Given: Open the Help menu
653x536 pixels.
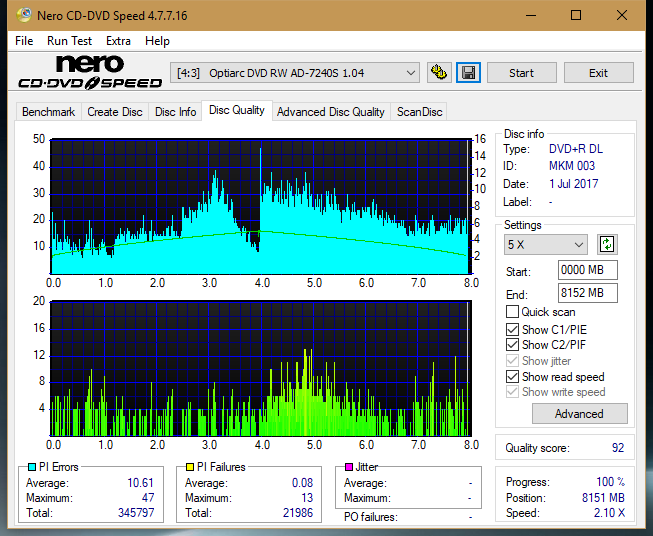Looking at the screenshot, I should [x=157, y=41].
